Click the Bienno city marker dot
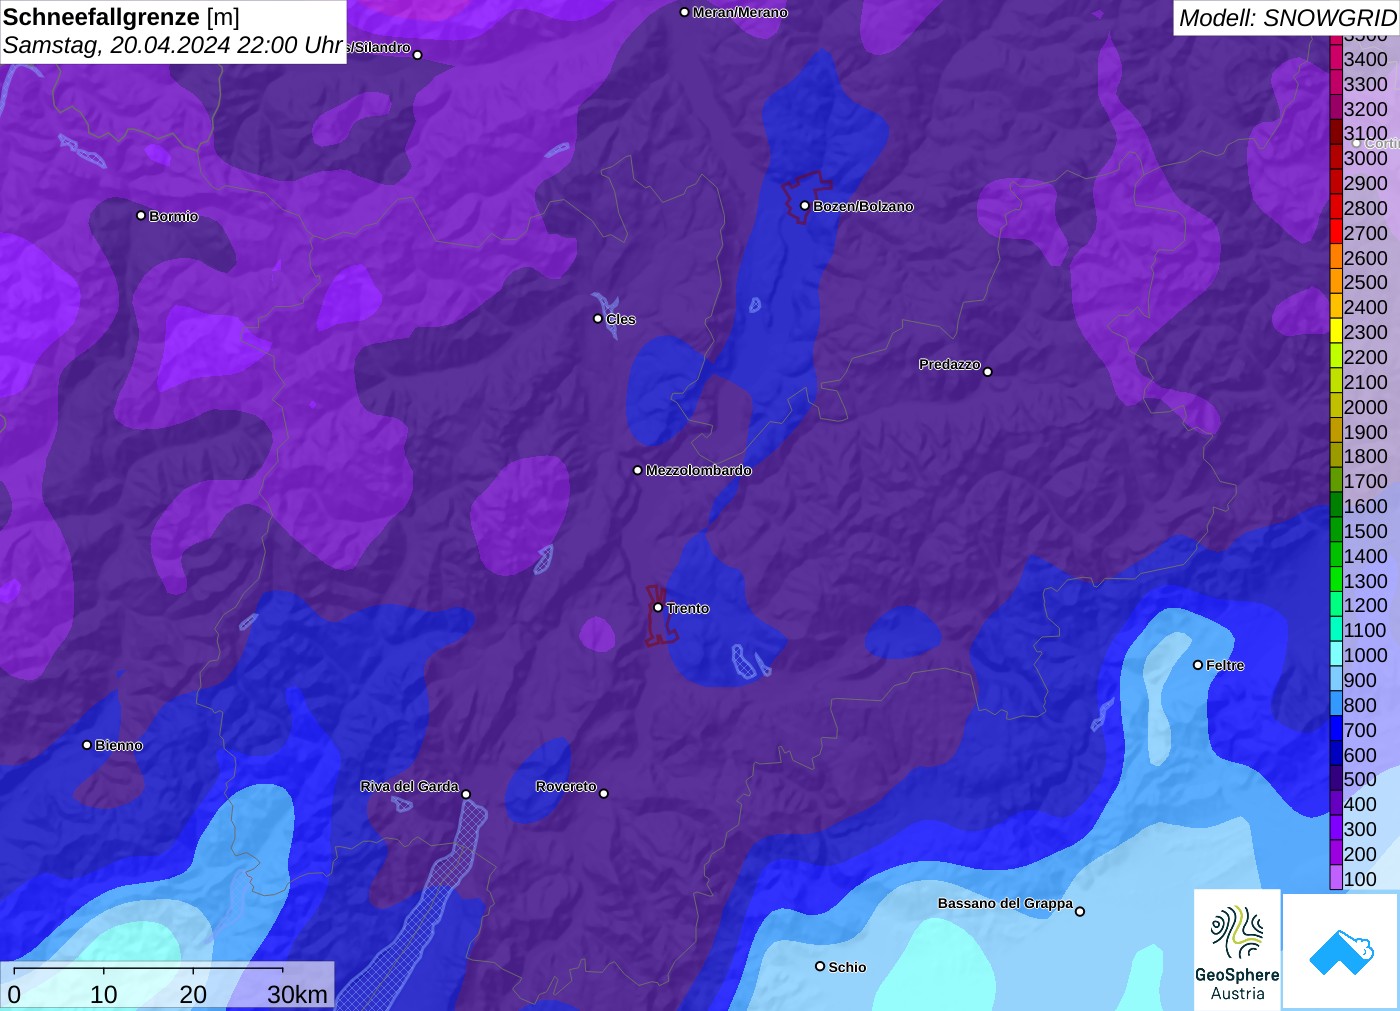 pyautogui.click(x=87, y=745)
